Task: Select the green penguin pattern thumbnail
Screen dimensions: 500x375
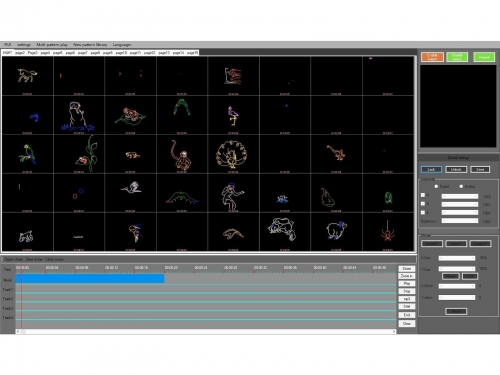Action: tap(388, 193)
